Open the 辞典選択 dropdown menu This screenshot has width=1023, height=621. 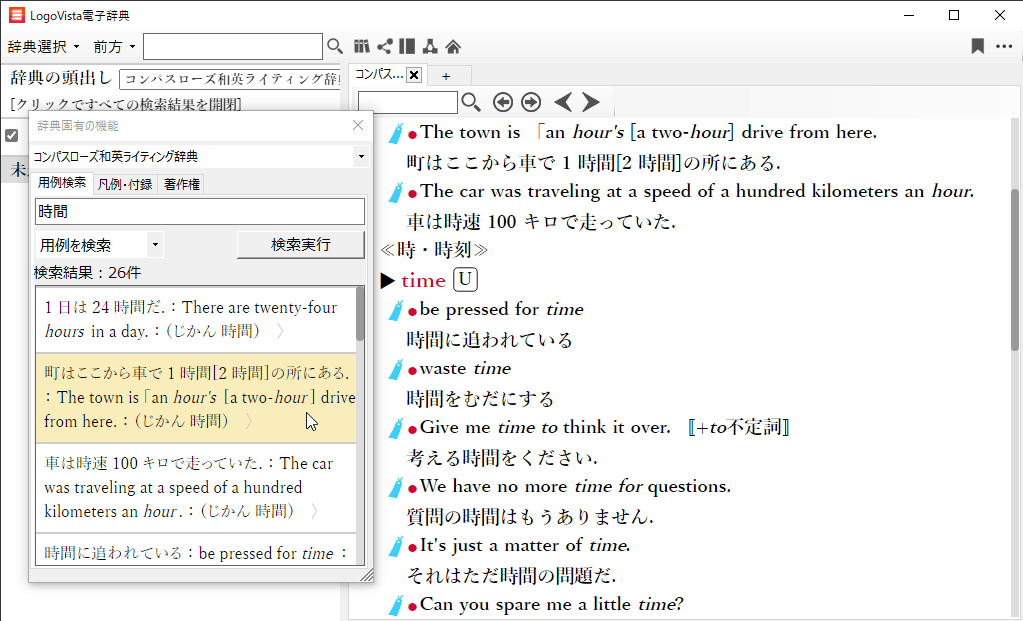43,46
